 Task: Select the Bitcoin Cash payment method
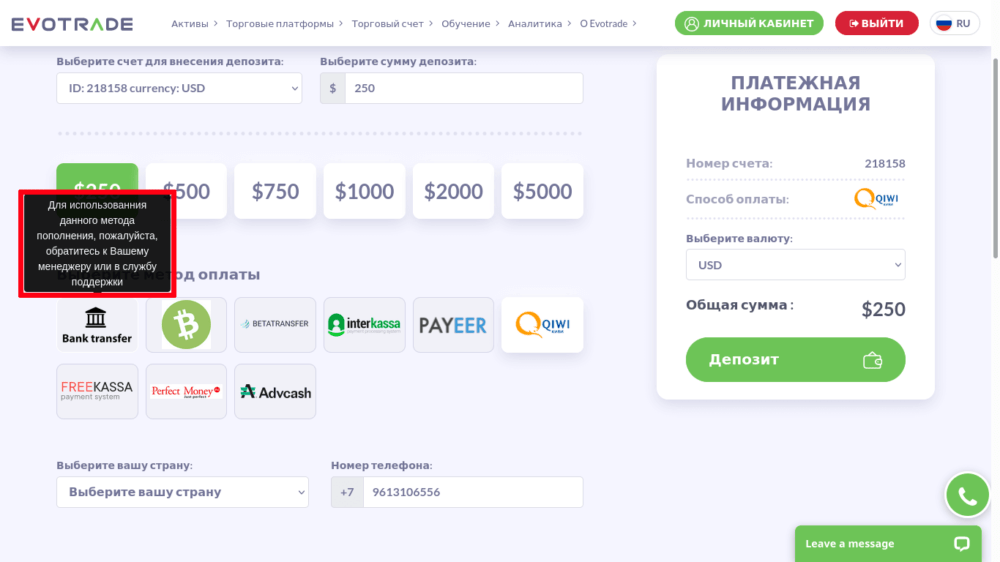click(x=186, y=325)
